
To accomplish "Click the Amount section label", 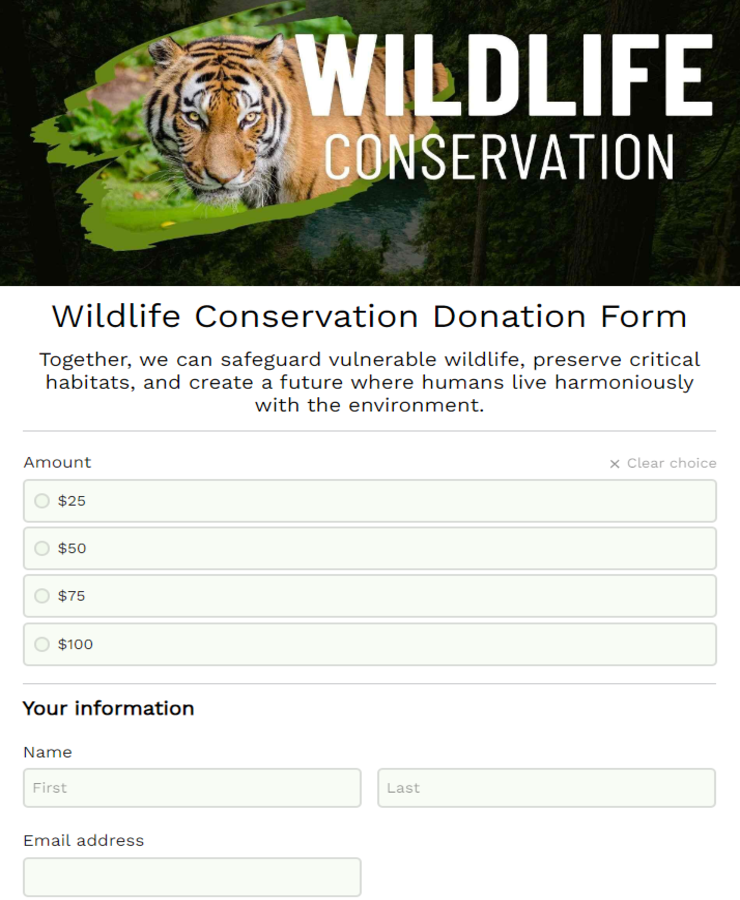I will [x=57, y=463].
